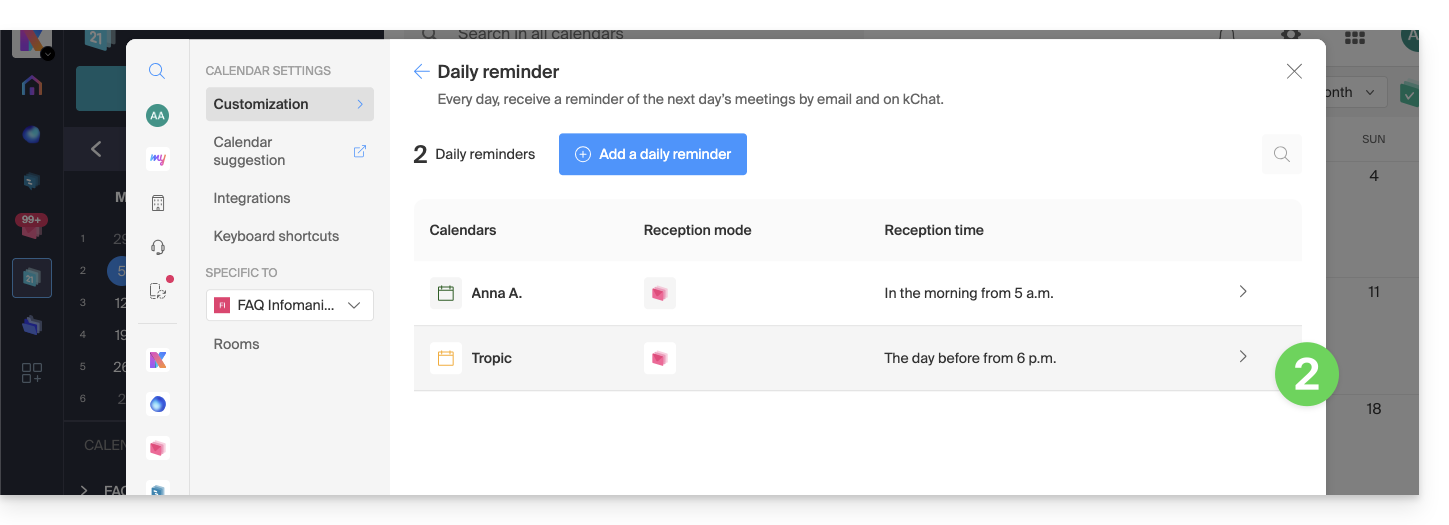Click the apps grid icon in the top bar
This screenshot has height=525, width=1449.
[1355, 37]
